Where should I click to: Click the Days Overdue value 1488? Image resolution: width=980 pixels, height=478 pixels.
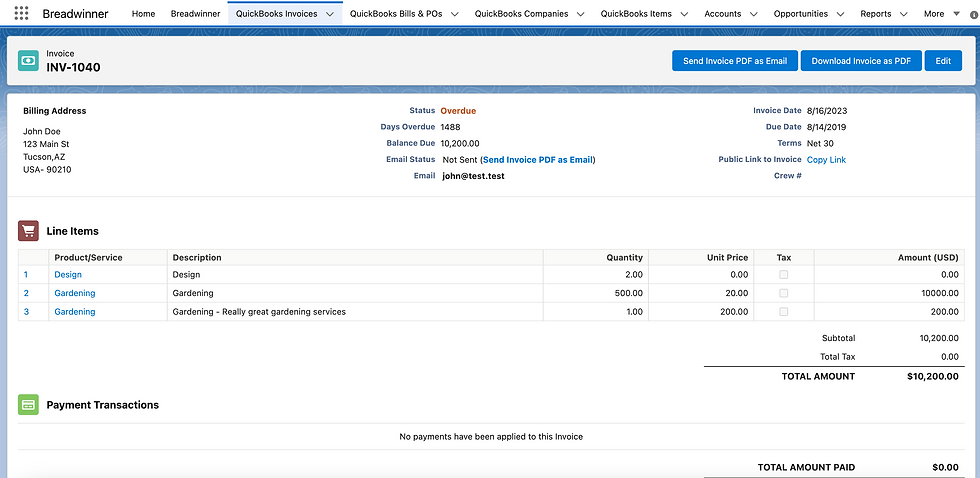[451, 127]
